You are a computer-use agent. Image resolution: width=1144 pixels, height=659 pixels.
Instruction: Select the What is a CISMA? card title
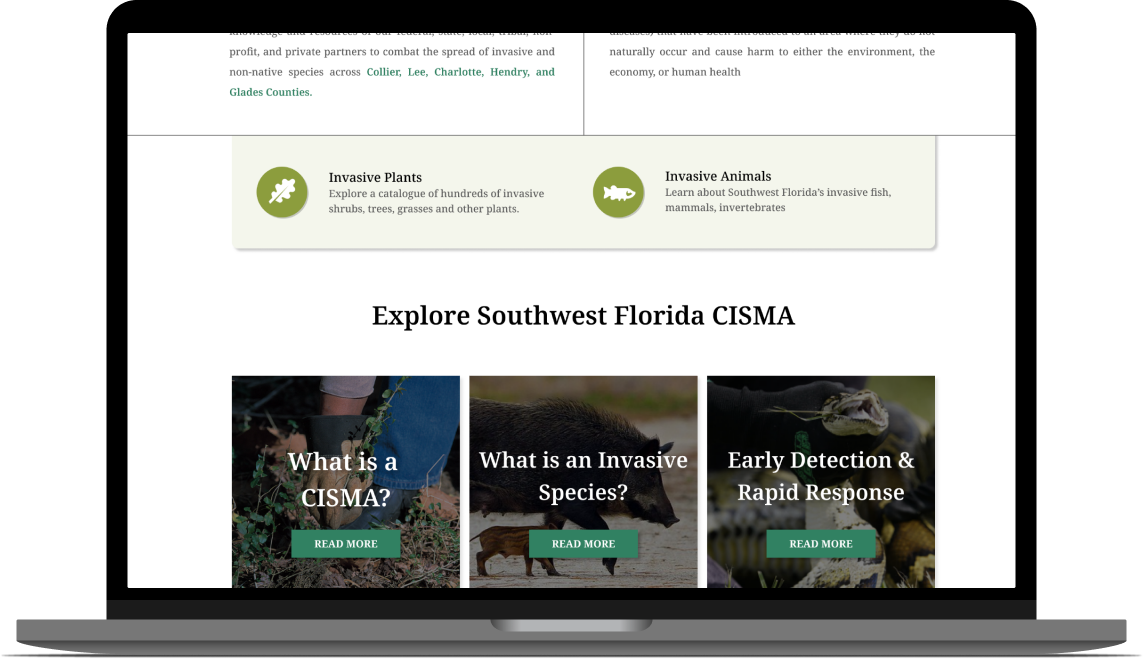tap(344, 478)
